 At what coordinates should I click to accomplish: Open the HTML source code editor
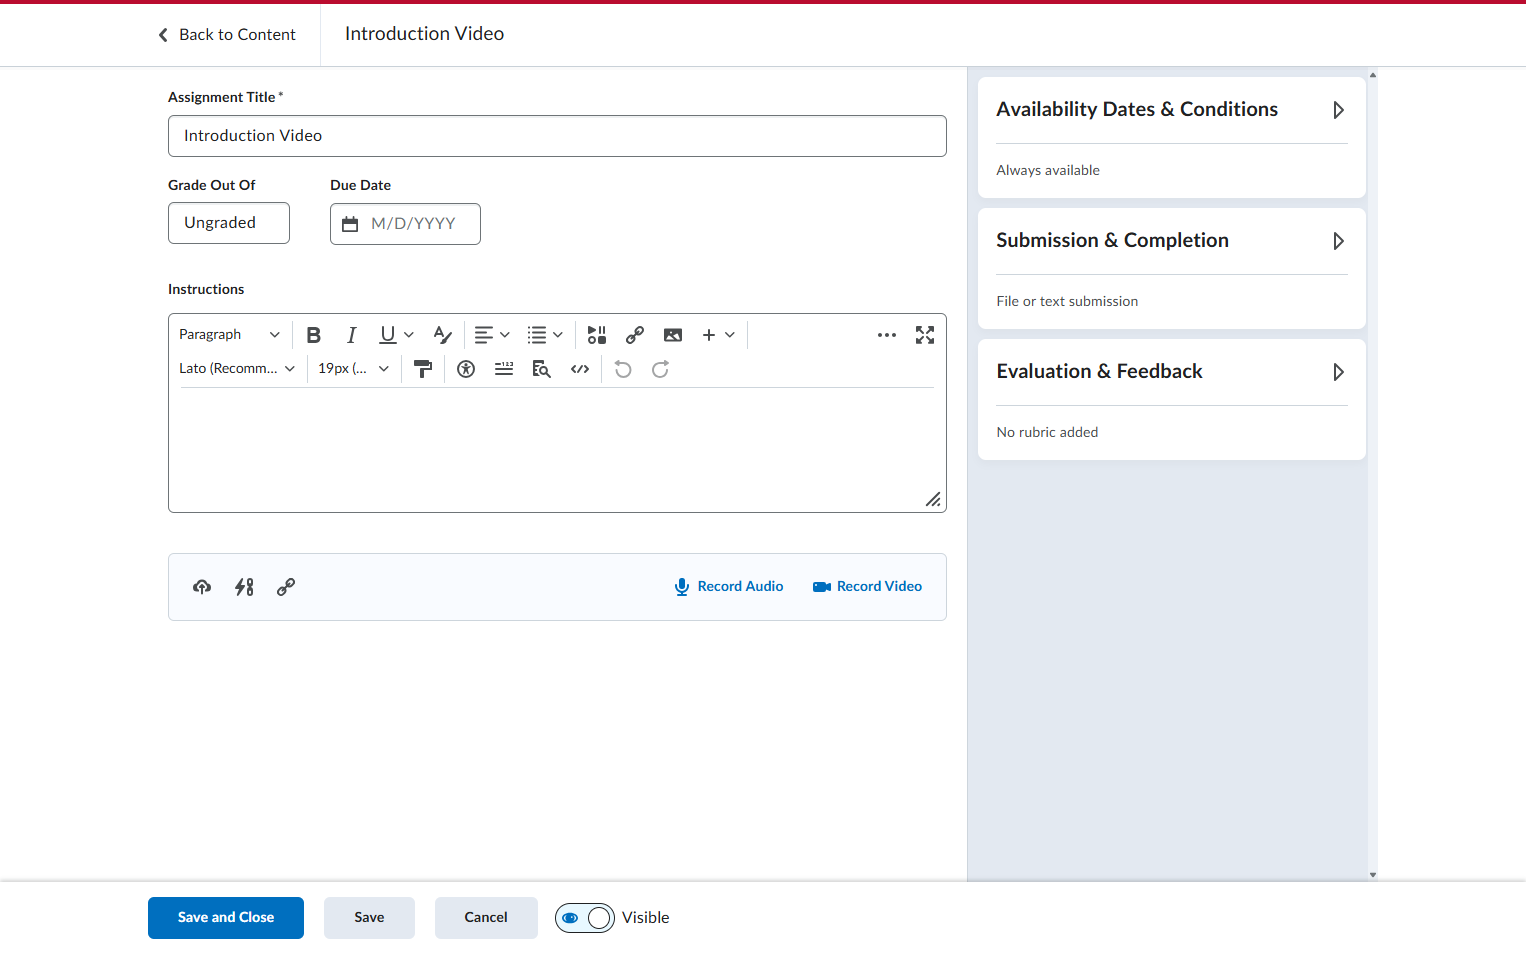point(580,369)
